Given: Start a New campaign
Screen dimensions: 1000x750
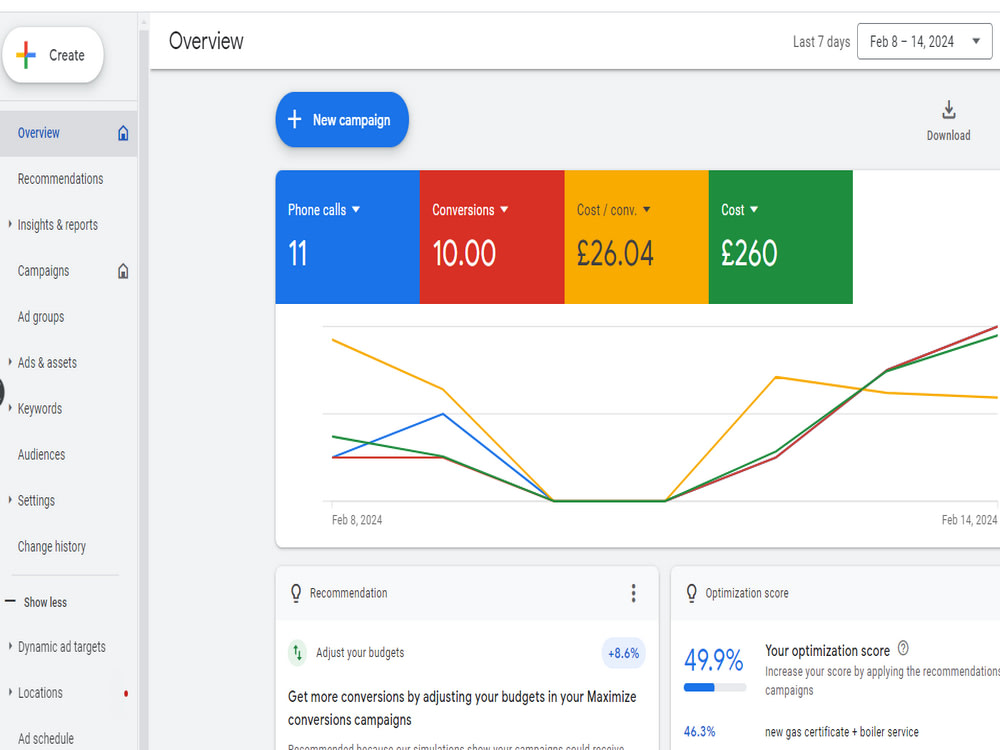Looking at the screenshot, I should (342, 120).
